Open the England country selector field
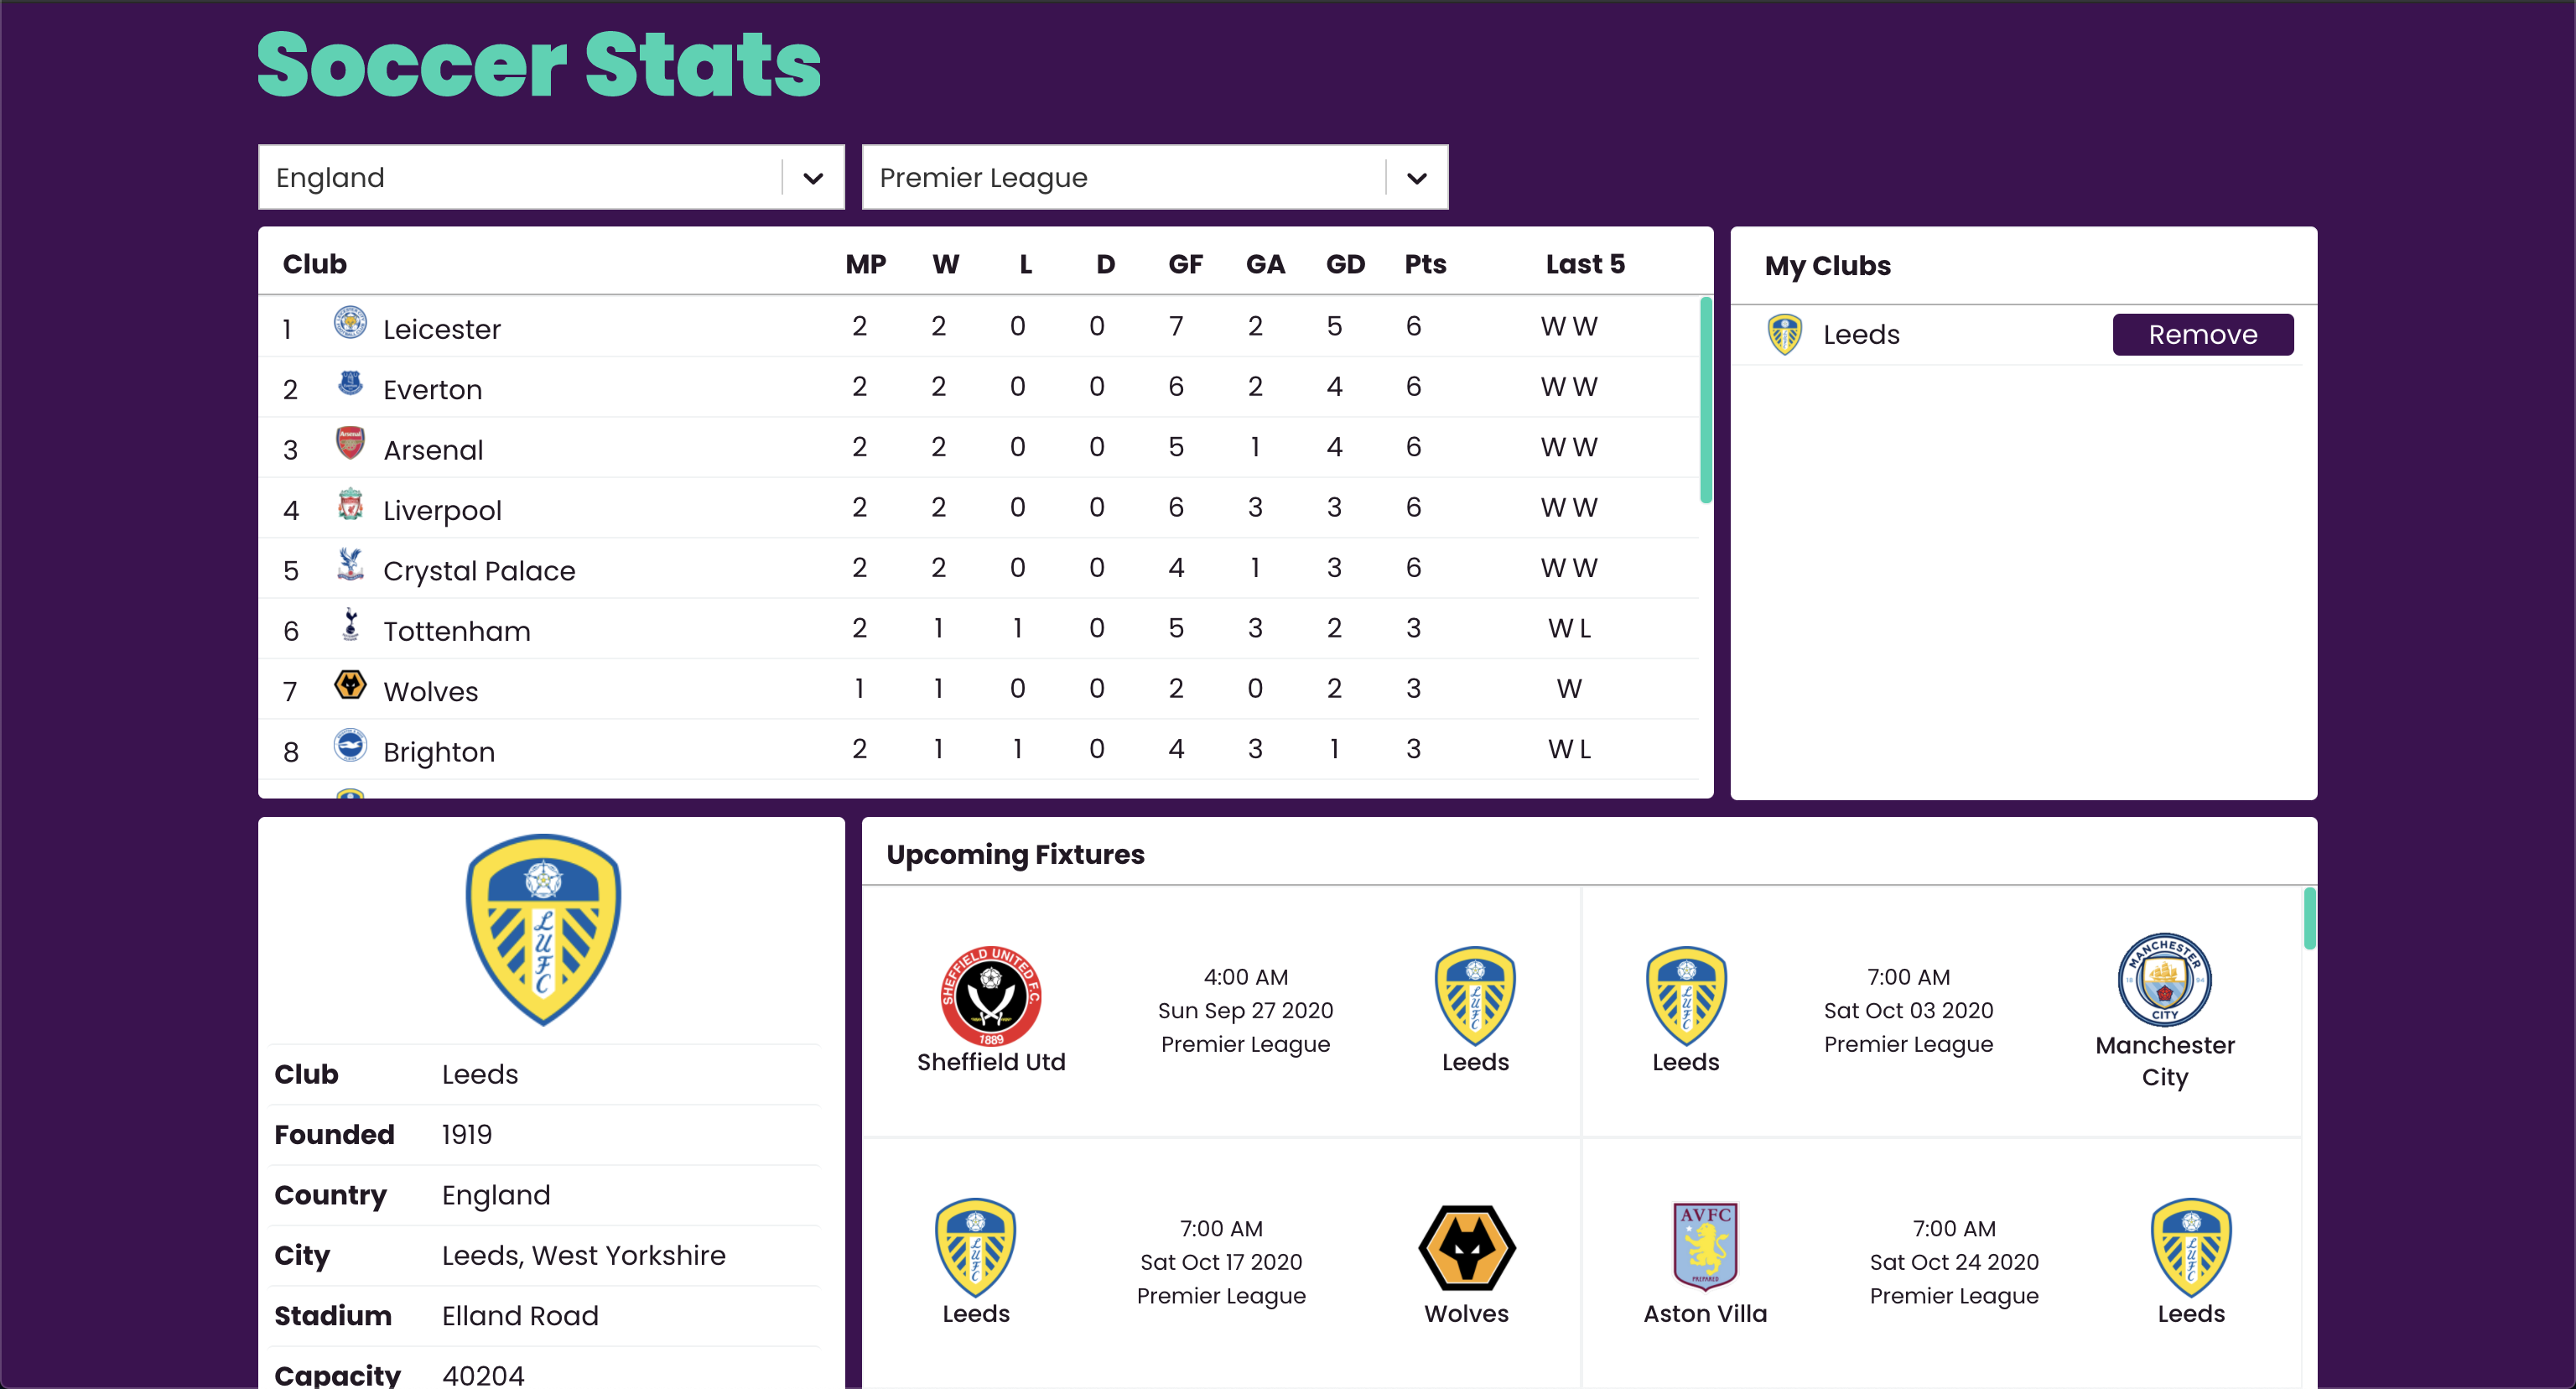This screenshot has width=2576, height=1389. click(x=551, y=178)
